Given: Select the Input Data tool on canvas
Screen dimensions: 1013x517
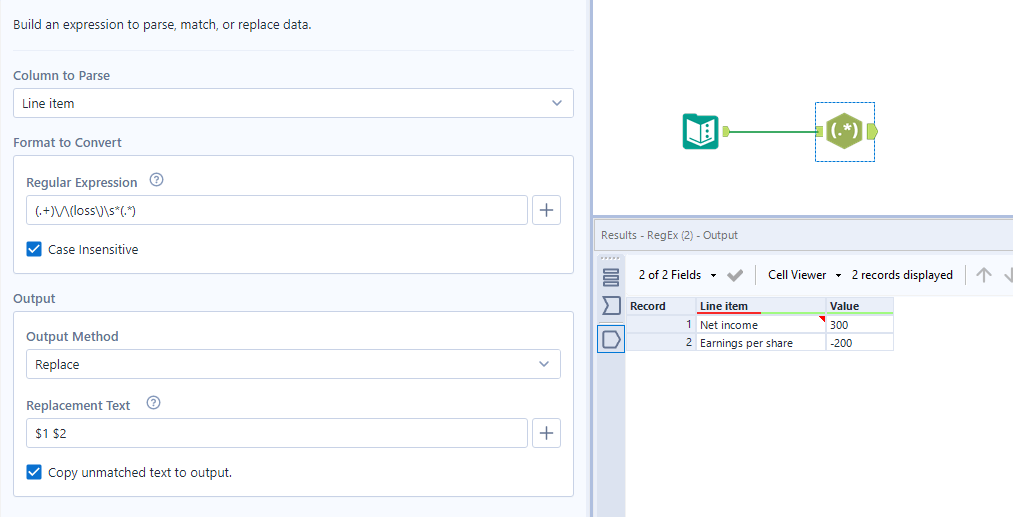Looking at the screenshot, I should [701, 131].
